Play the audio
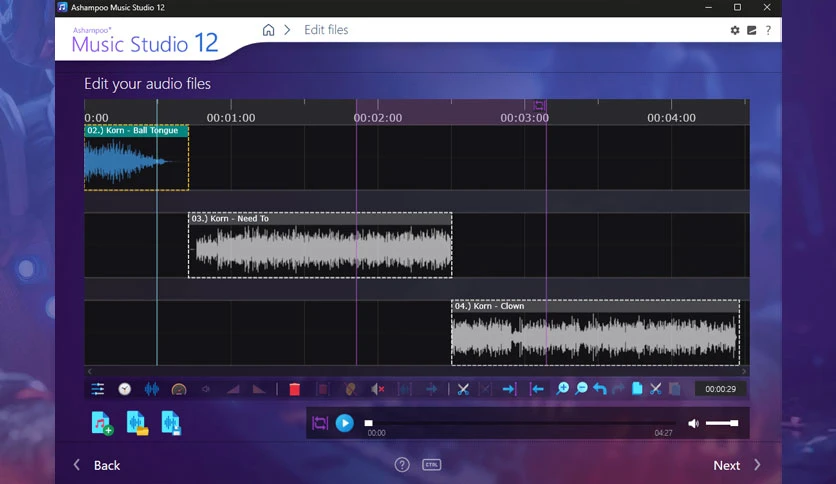 pos(344,423)
